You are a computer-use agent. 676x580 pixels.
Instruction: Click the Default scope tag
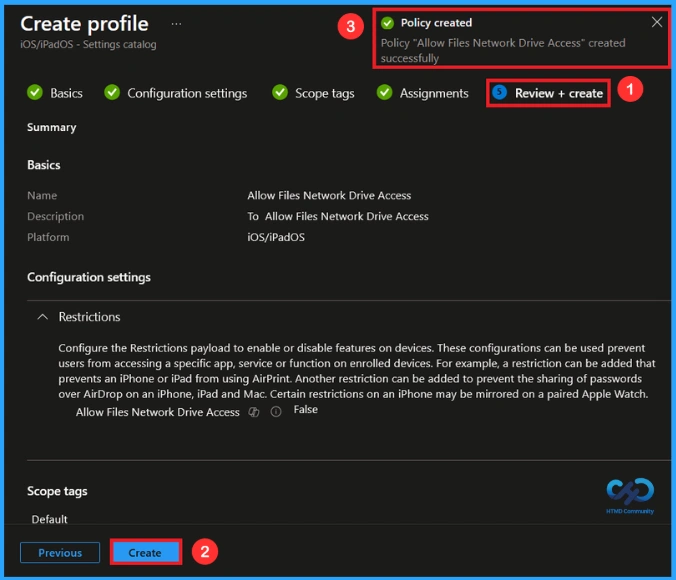pos(50,519)
